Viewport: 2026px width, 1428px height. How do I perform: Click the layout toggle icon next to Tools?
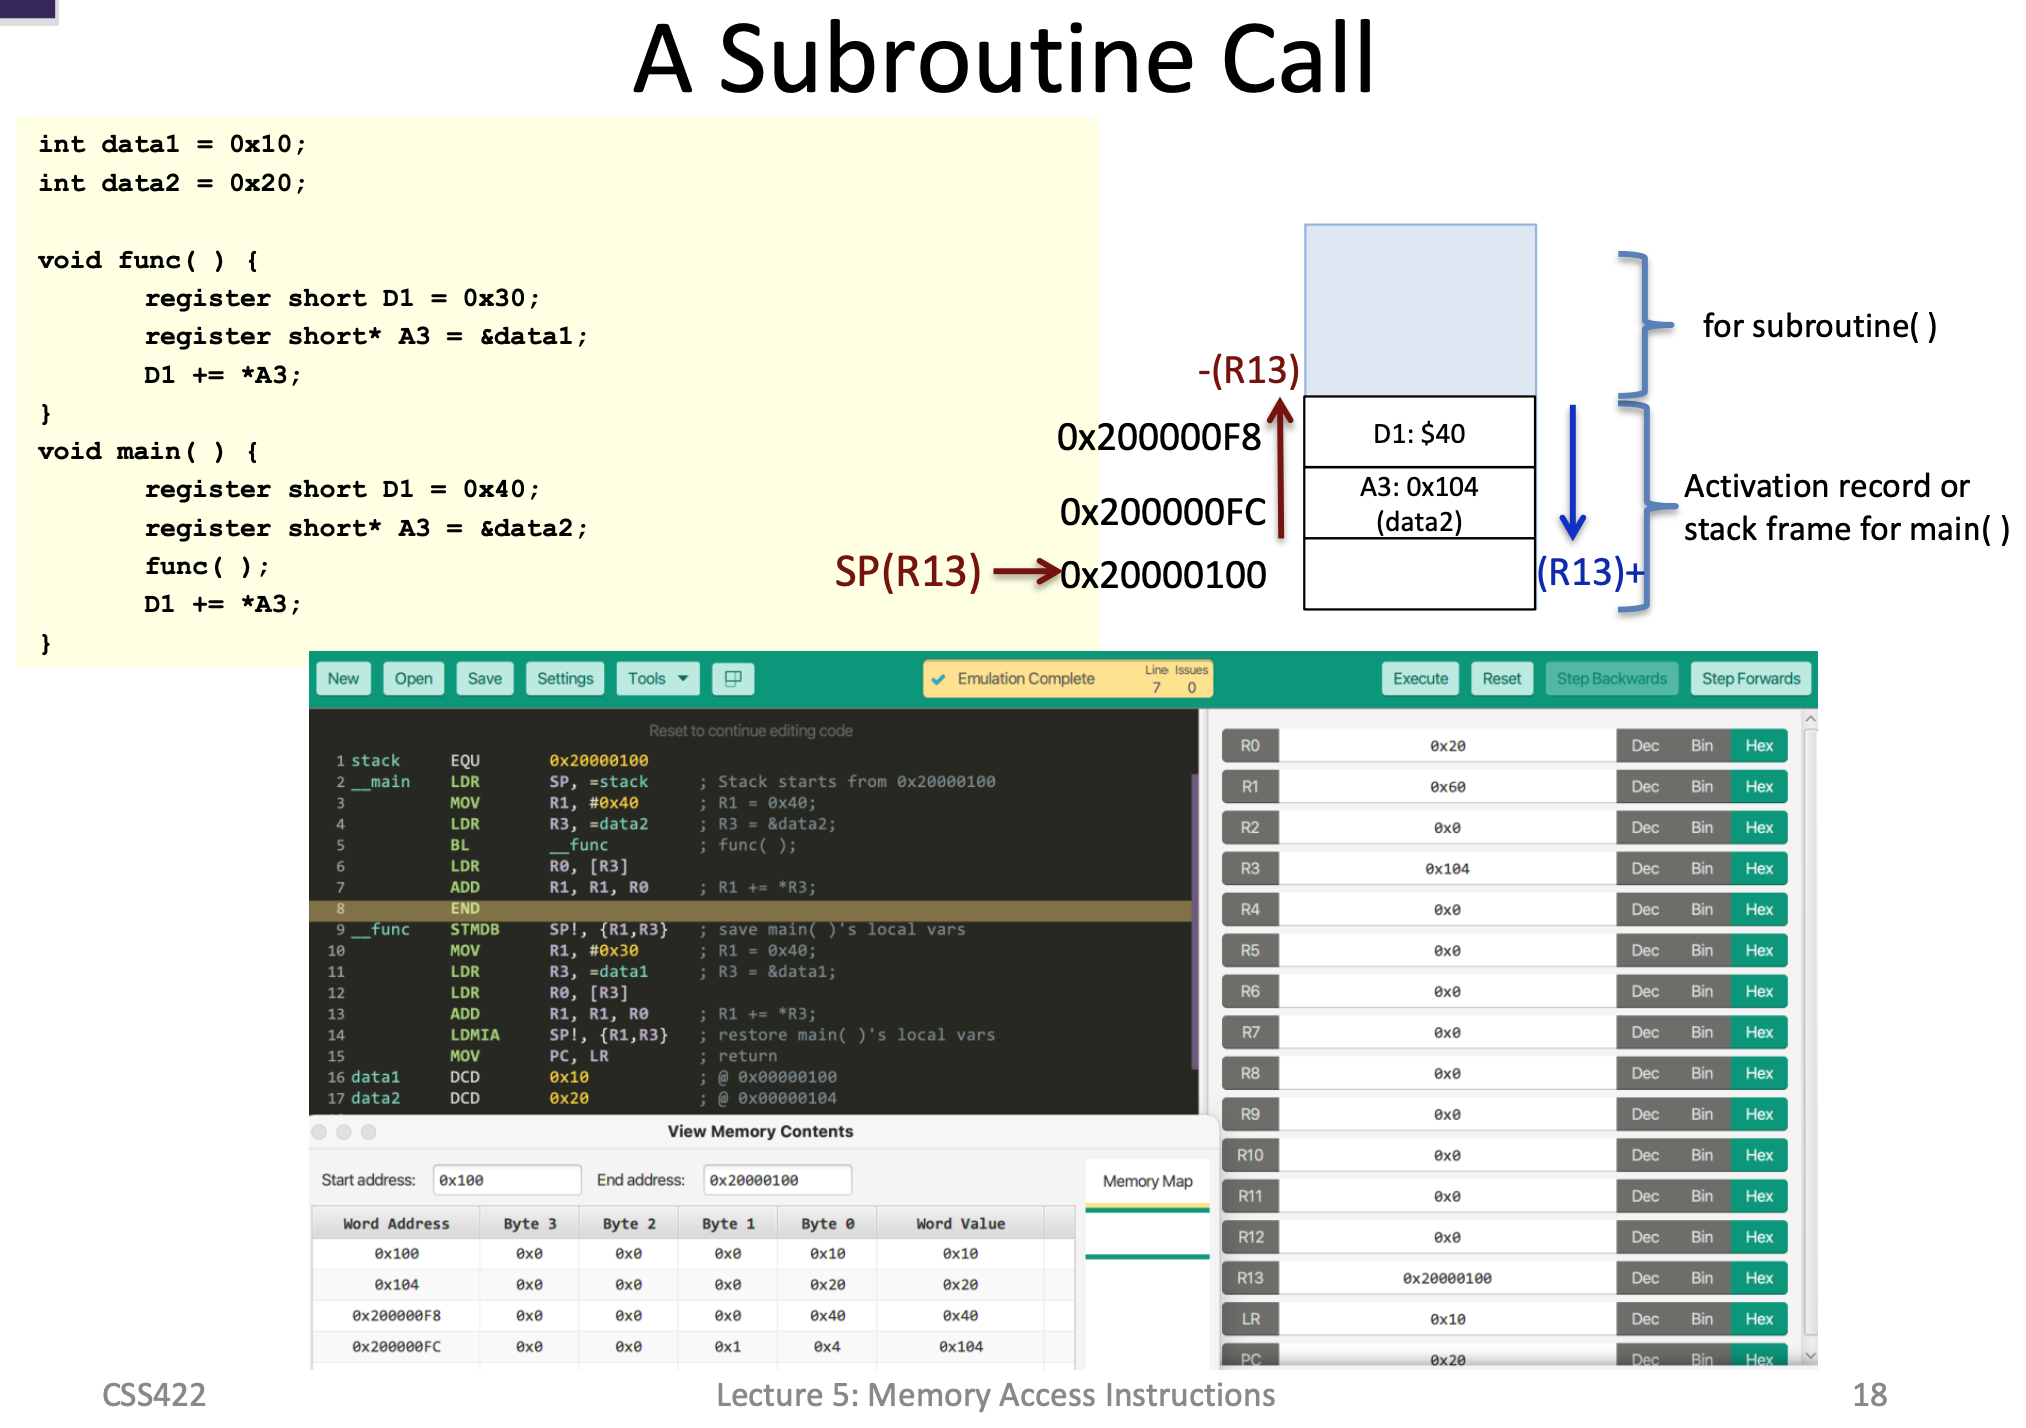click(x=733, y=678)
